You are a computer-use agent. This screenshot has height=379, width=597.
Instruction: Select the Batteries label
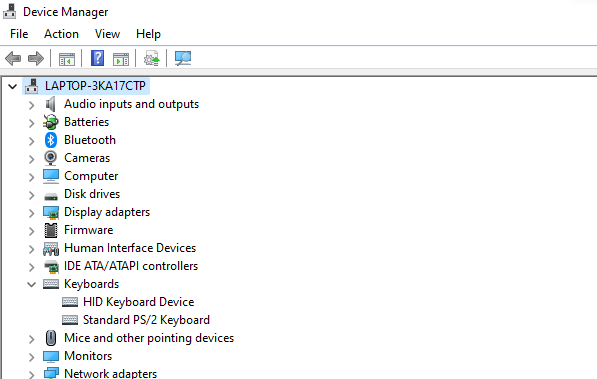click(x=86, y=122)
